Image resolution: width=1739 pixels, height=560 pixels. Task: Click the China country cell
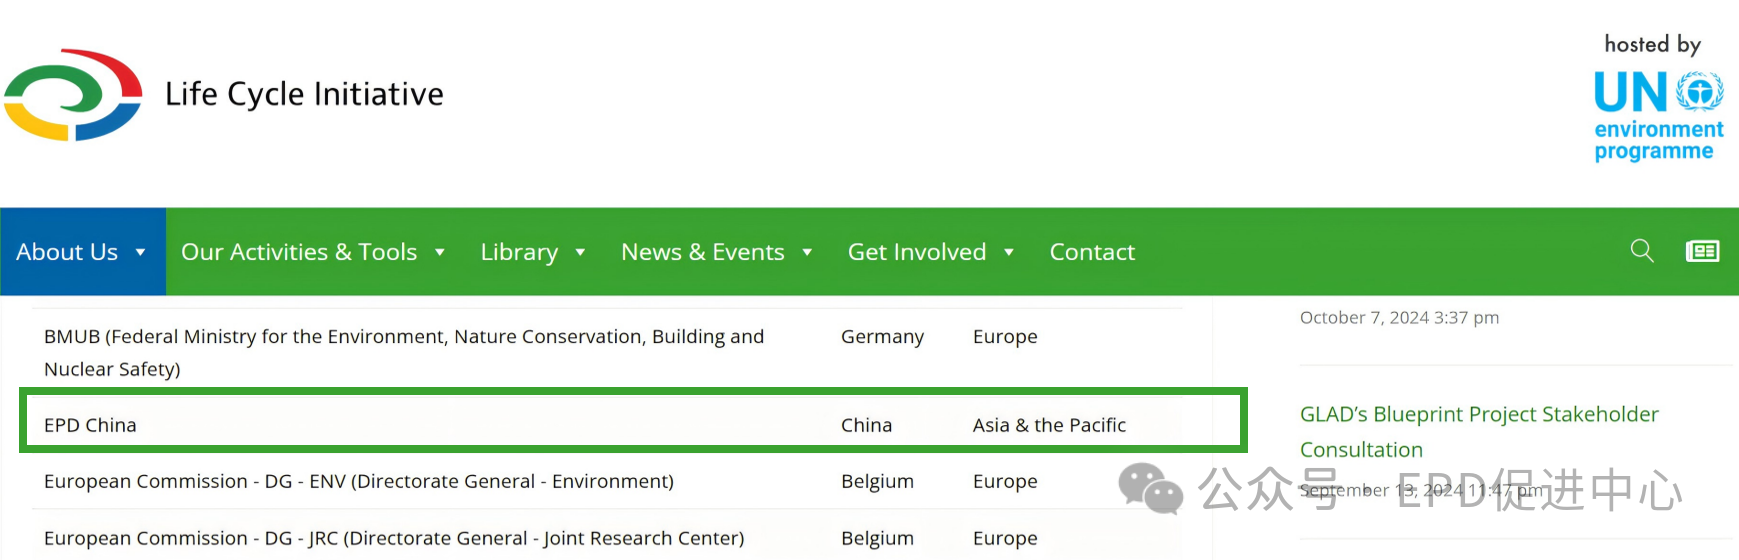pos(866,425)
